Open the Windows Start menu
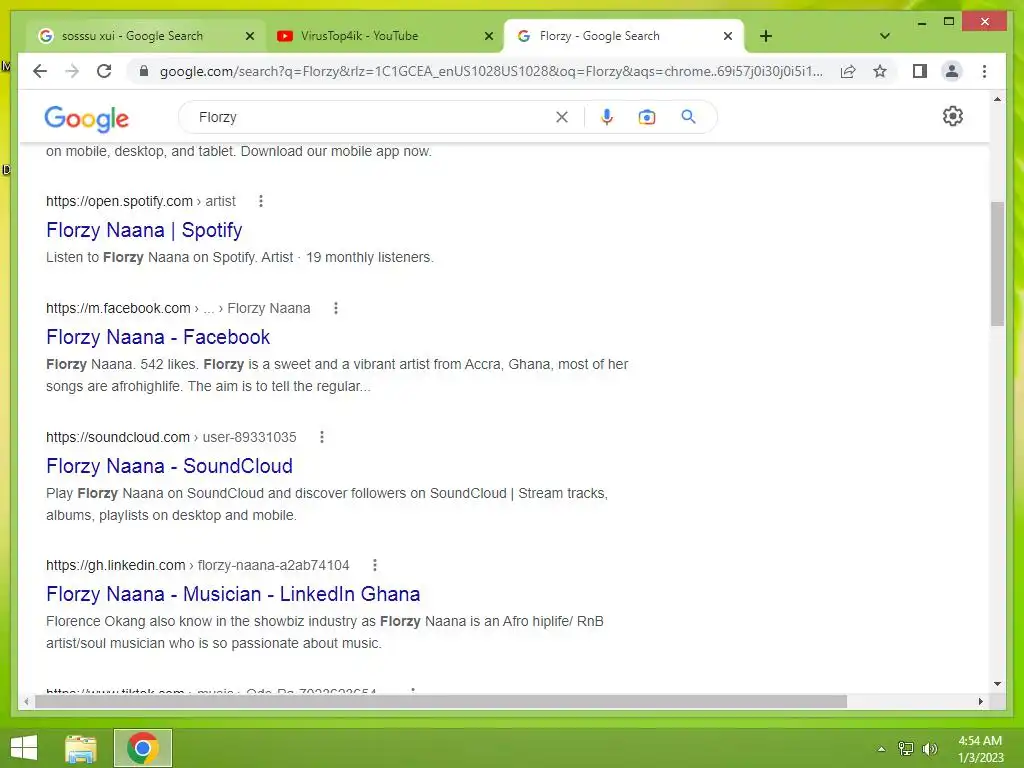 (24, 748)
